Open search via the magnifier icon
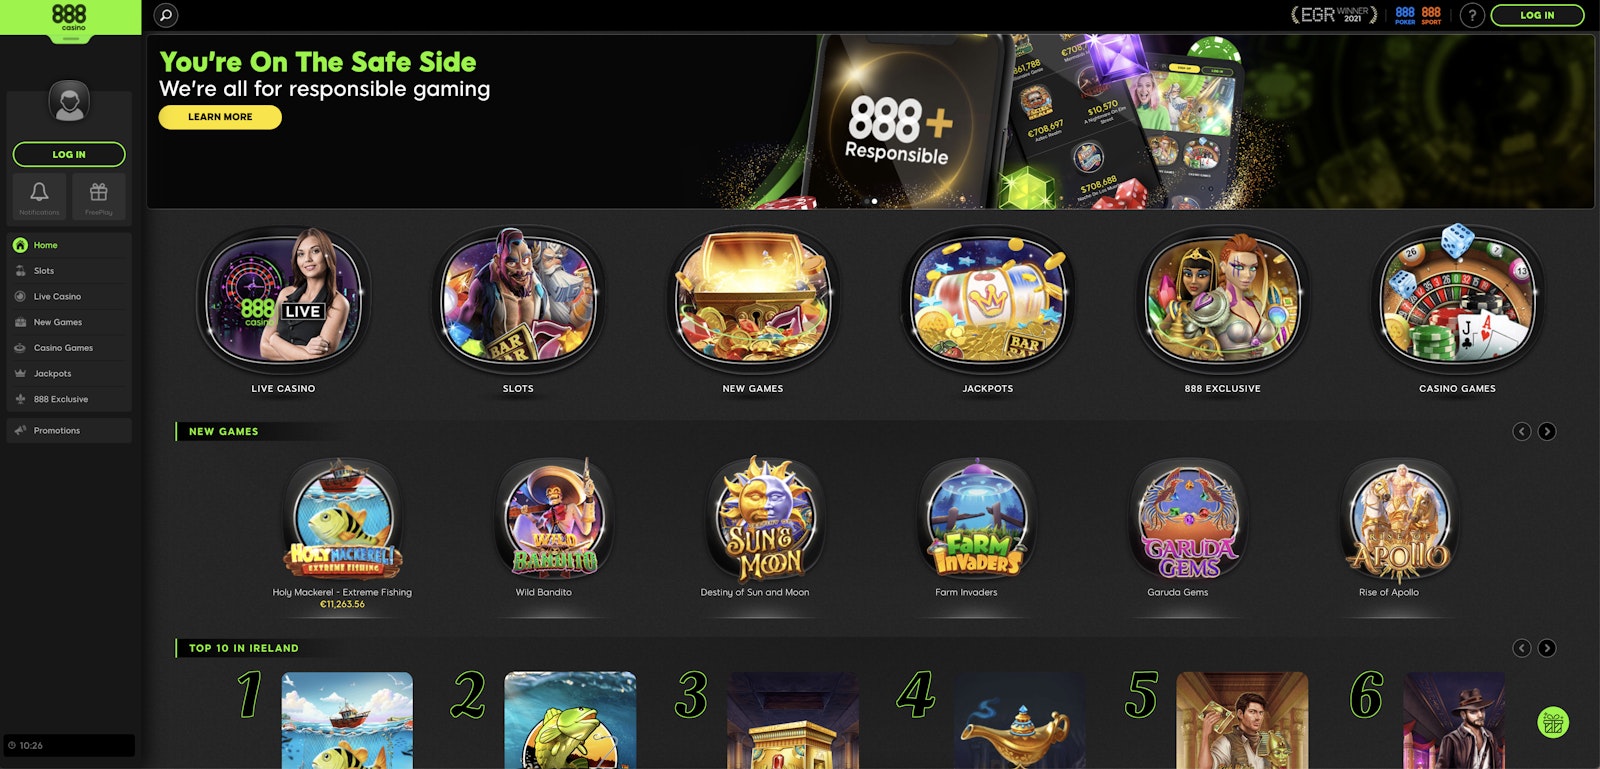The width and height of the screenshot is (1600, 769). (x=166, y=15)
